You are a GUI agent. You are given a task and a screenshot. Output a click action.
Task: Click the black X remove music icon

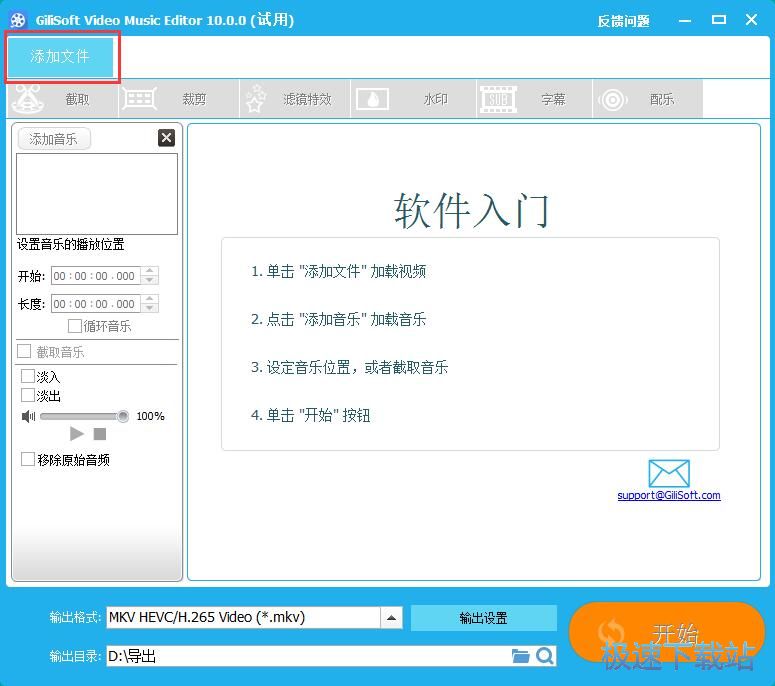point(167,138)
